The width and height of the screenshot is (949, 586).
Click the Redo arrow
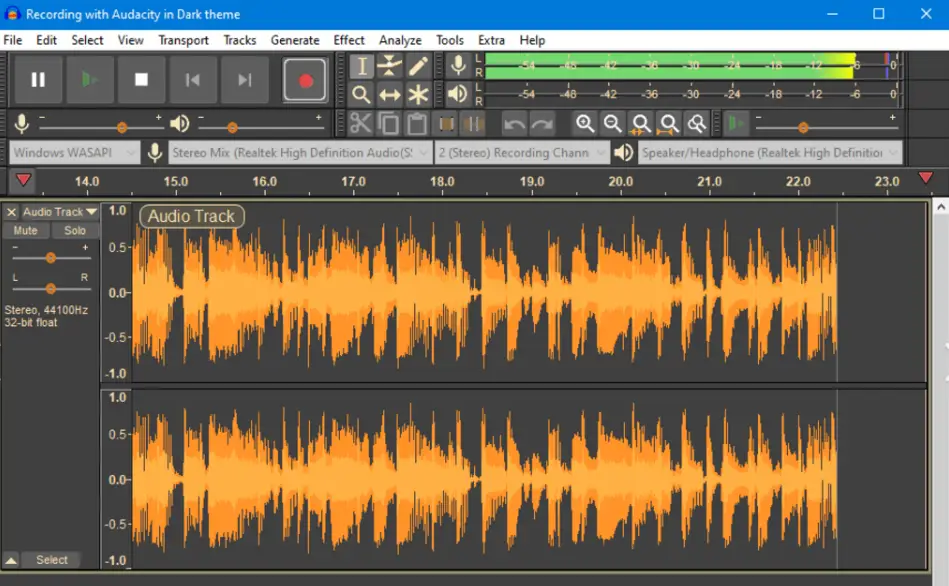point(542,124)
